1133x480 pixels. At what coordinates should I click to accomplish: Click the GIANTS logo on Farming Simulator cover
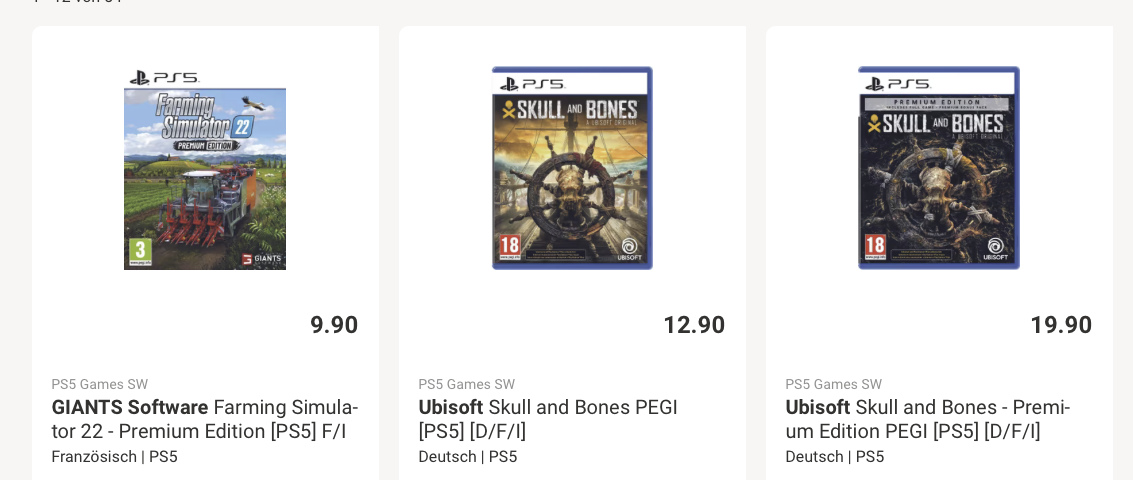pyautogui.click(x=262, y=259)
